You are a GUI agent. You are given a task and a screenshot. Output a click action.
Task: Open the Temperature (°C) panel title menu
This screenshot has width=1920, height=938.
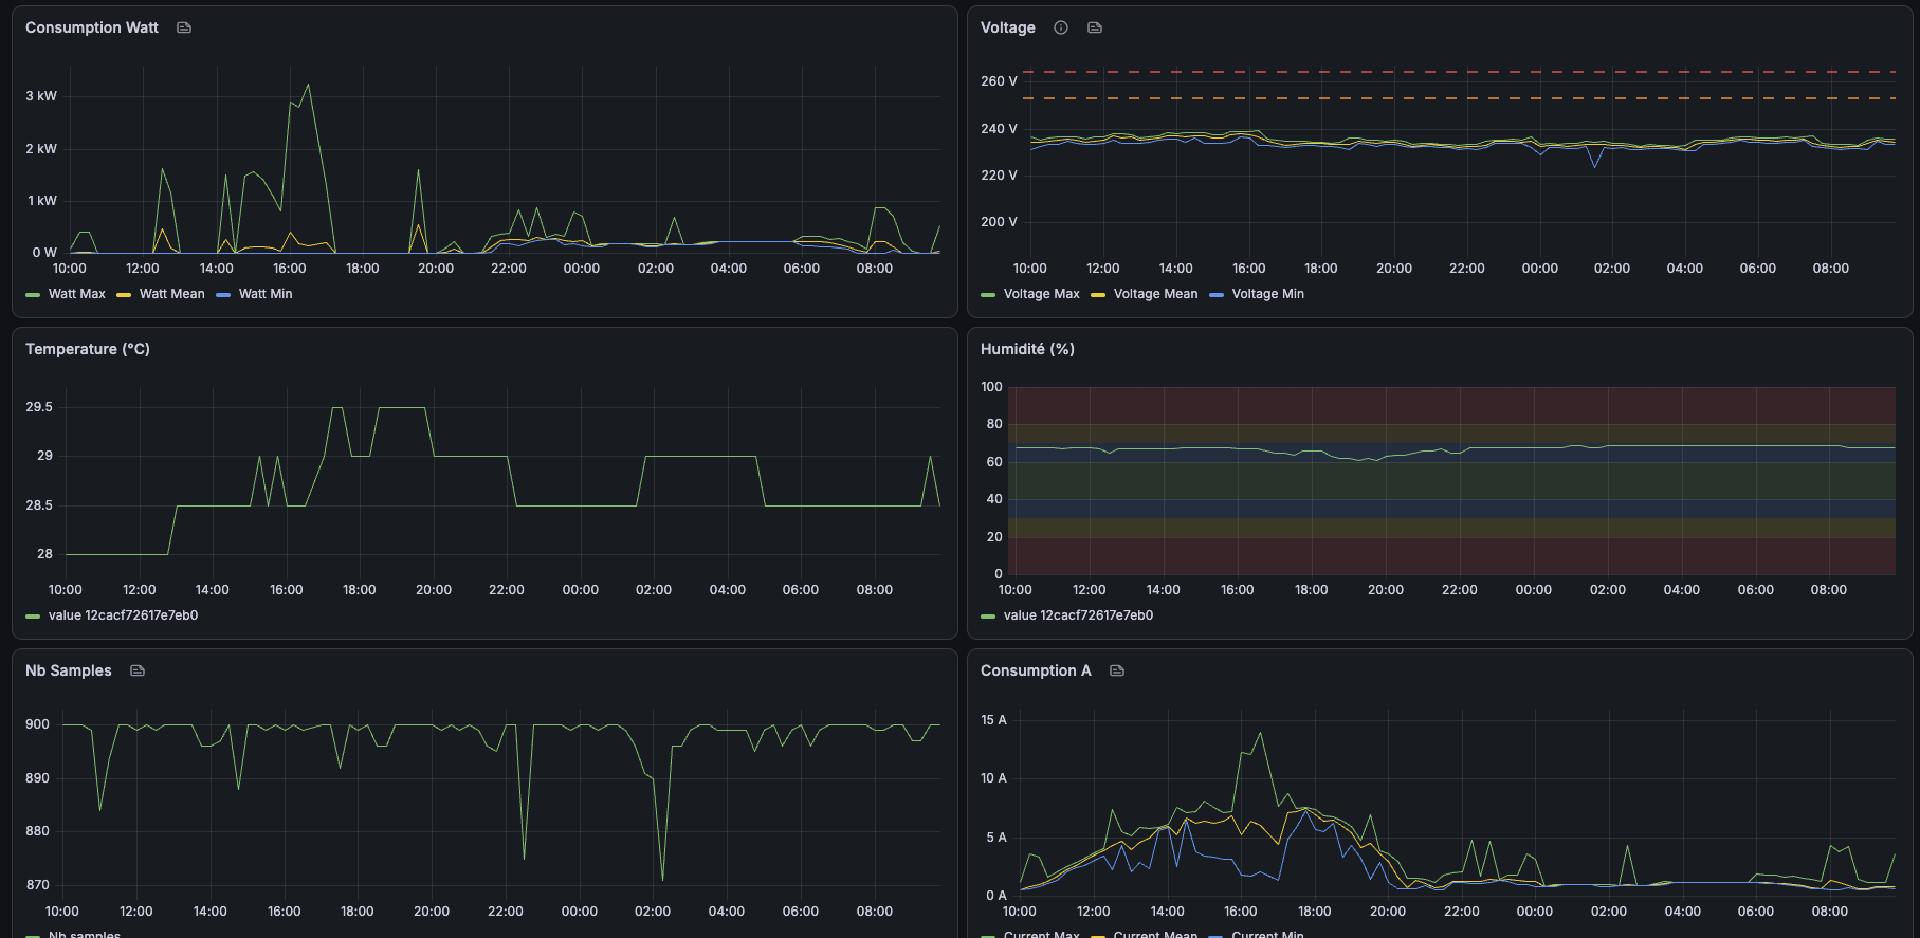coord(87,349)
